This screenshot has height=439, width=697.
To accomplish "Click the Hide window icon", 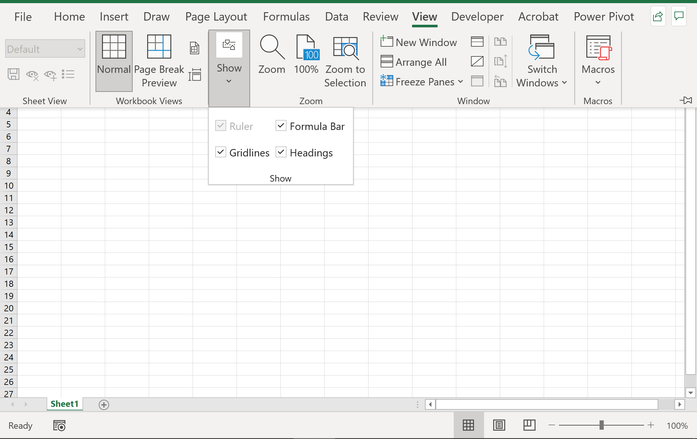I will coord(477,61).
